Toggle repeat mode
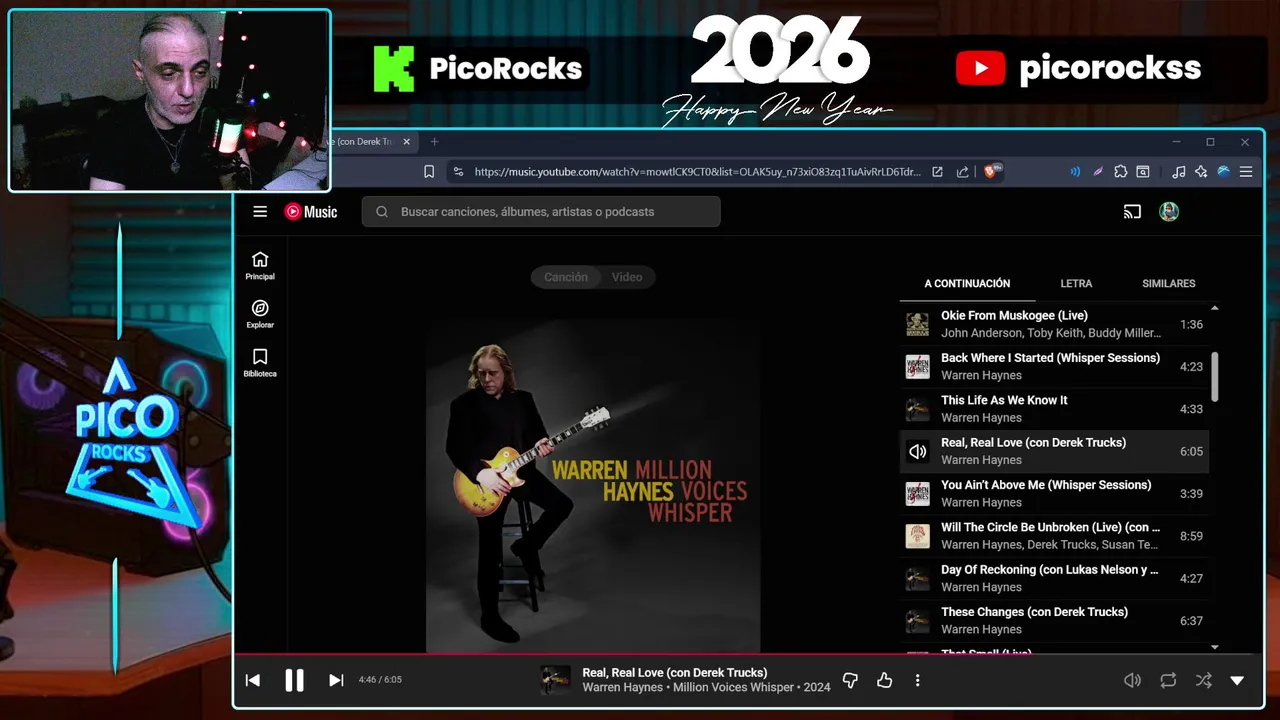 [1168, 680]
